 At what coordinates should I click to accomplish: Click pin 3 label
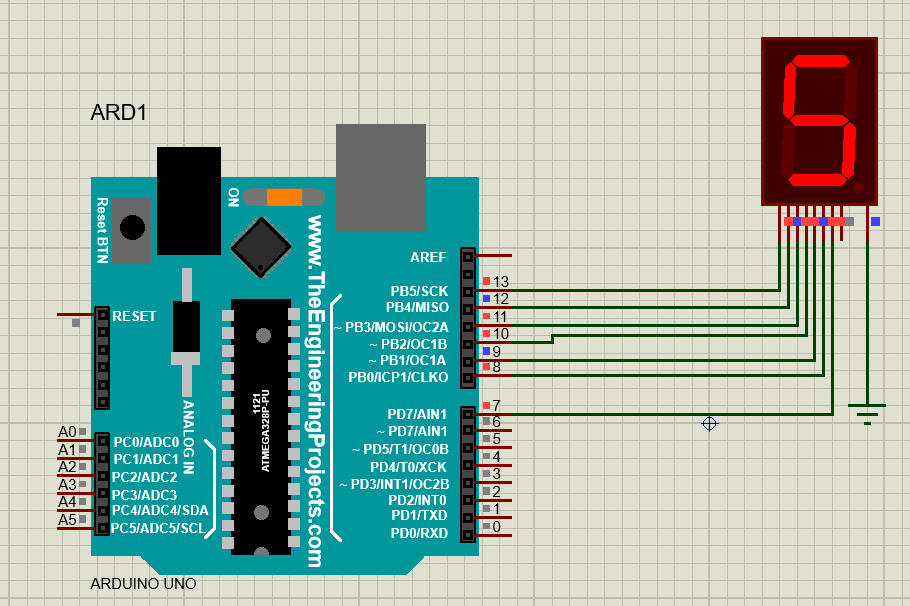click(496, 474)
